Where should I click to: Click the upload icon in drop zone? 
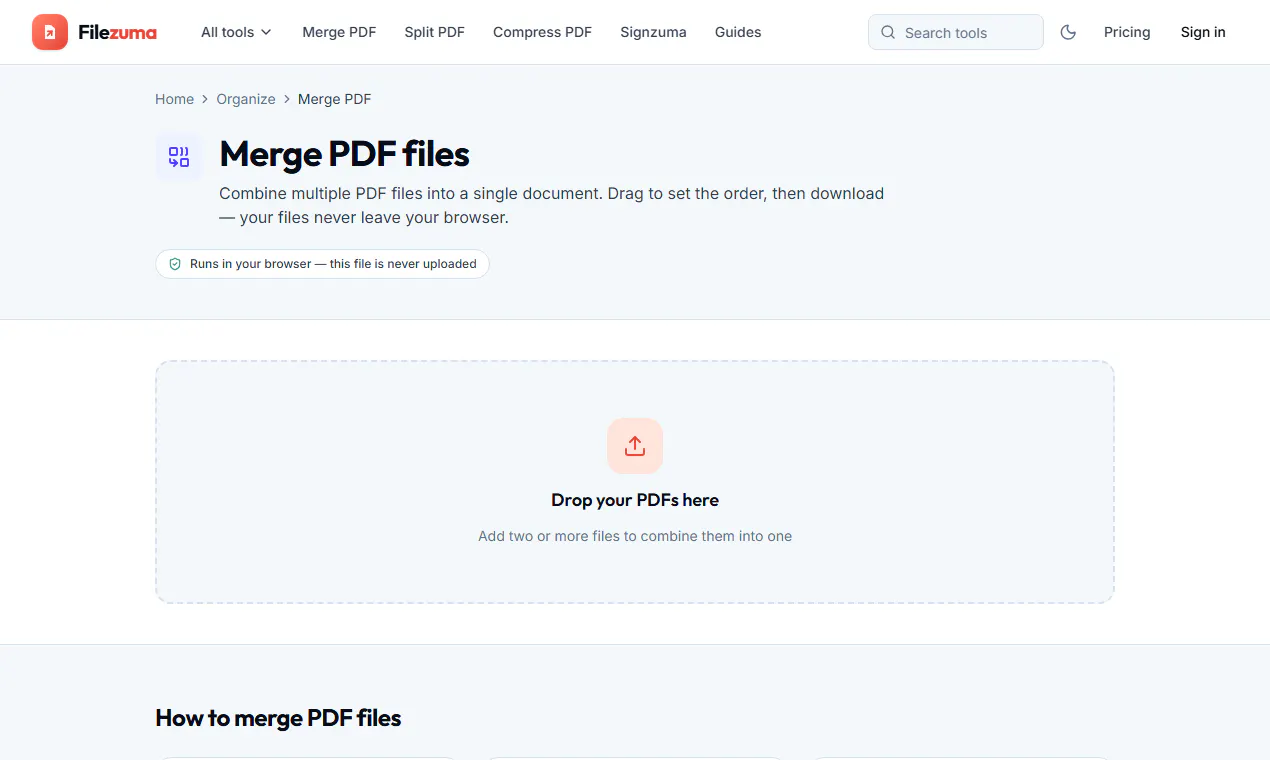click(635, 446)
